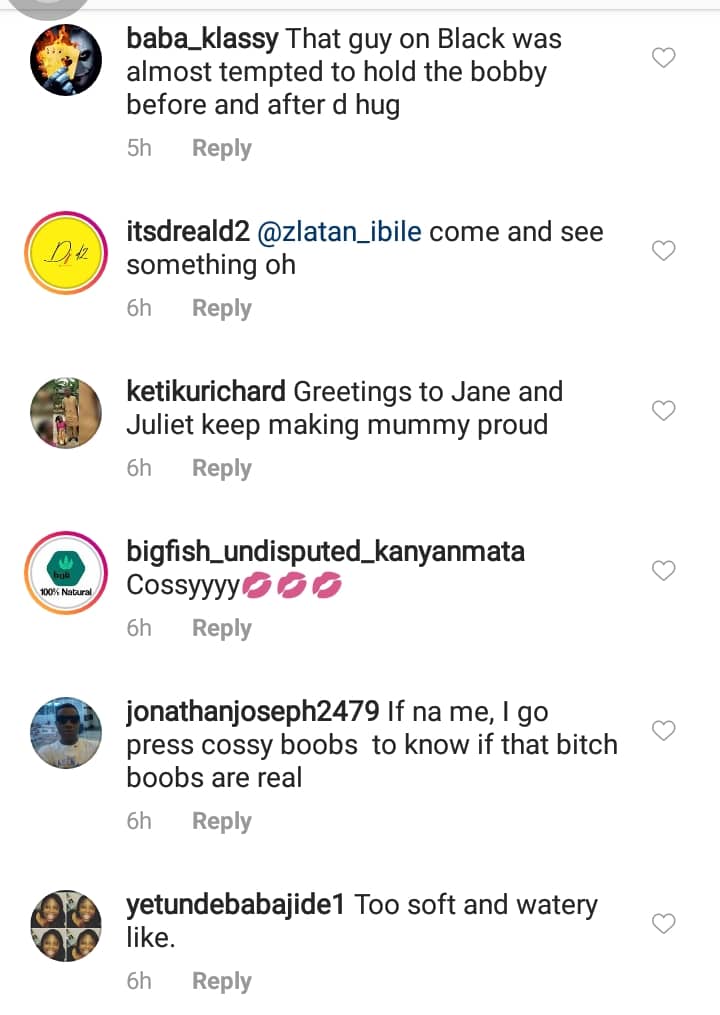Open itsdreald2's yellow story avatar
This screenshot has width=720, height=1015.
pos(66,252)
